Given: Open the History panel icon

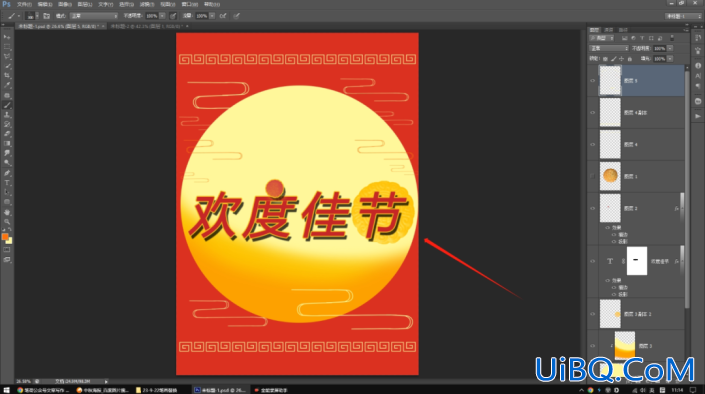Looking at the screenshot, I should pyautogui.click(x=698, y=38).
